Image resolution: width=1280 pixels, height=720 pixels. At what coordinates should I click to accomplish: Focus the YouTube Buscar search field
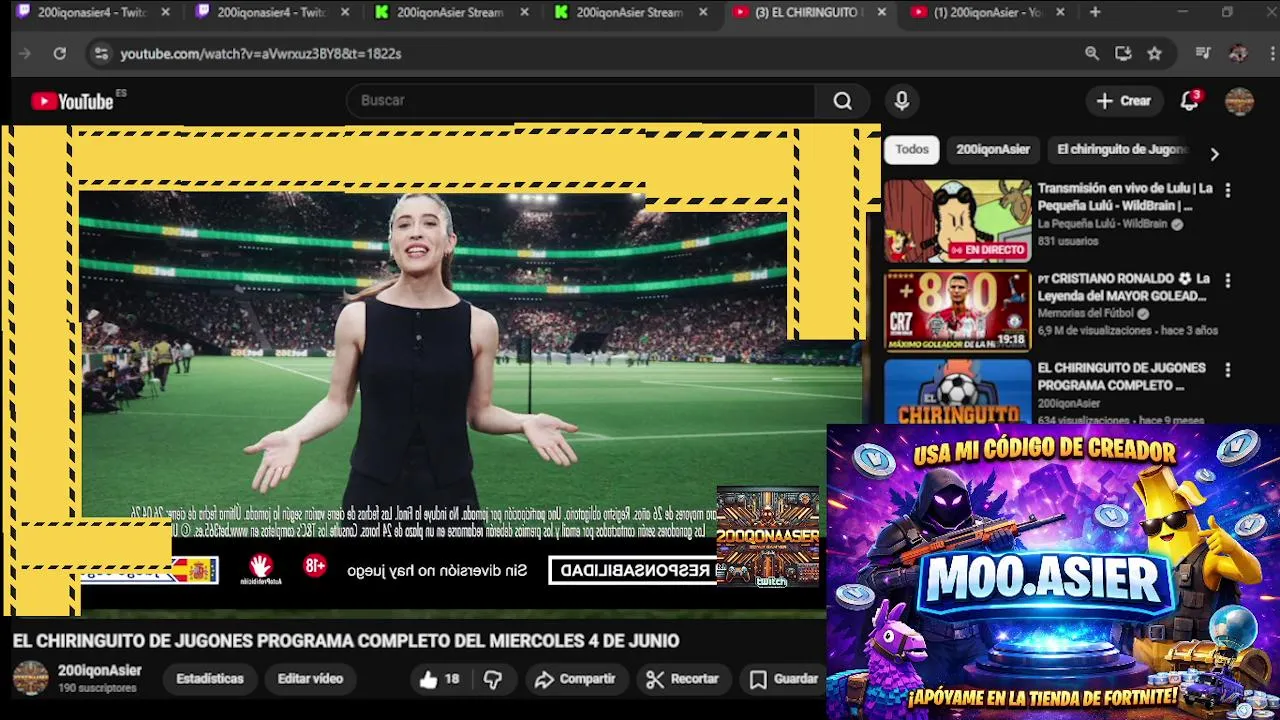click(x=580, y=101)
